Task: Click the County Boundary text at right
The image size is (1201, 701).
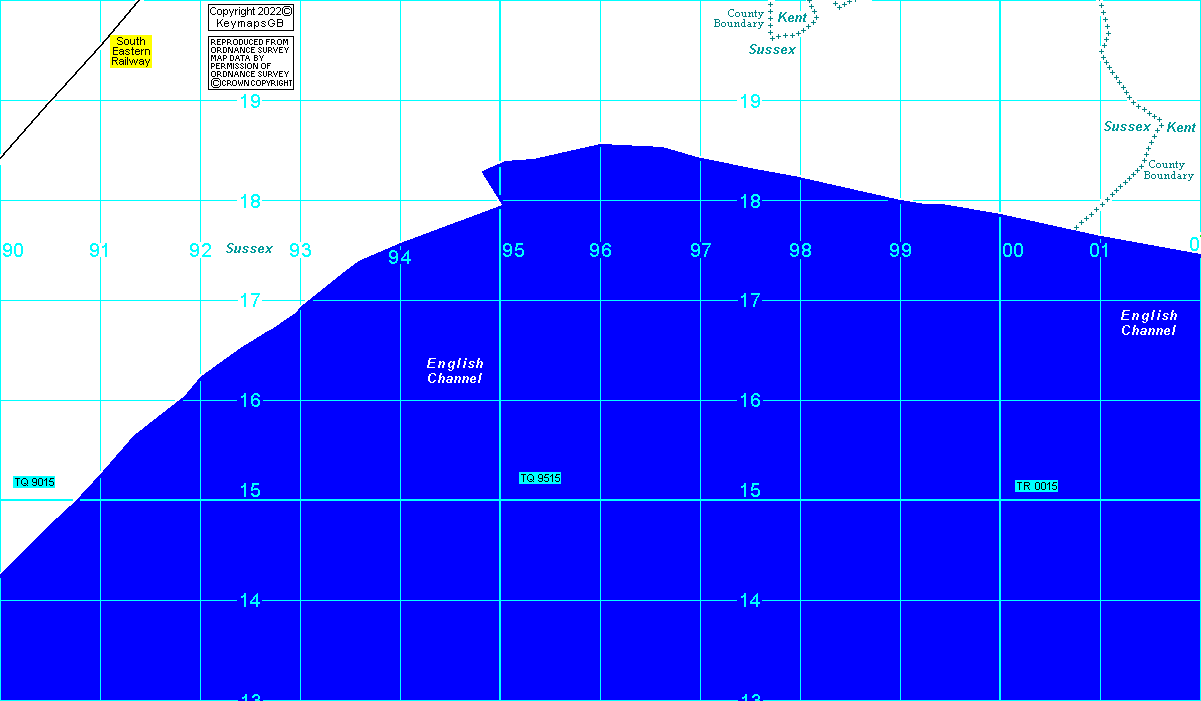Action: coord(1168,170)
